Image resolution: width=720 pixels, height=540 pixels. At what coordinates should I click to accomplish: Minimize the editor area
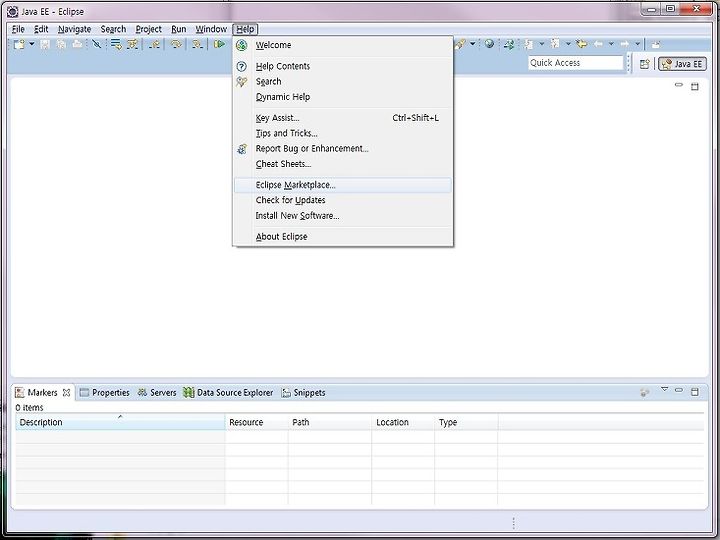[679, 85]
